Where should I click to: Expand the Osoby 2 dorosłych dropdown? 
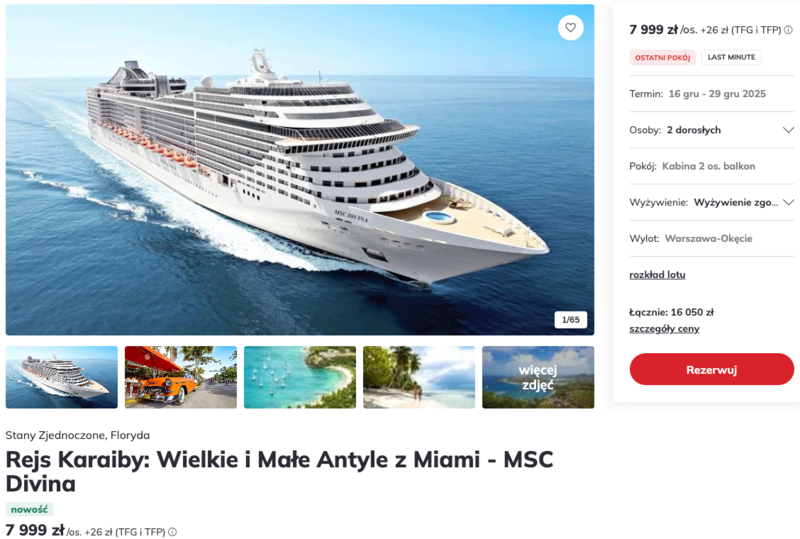(712, 130)
